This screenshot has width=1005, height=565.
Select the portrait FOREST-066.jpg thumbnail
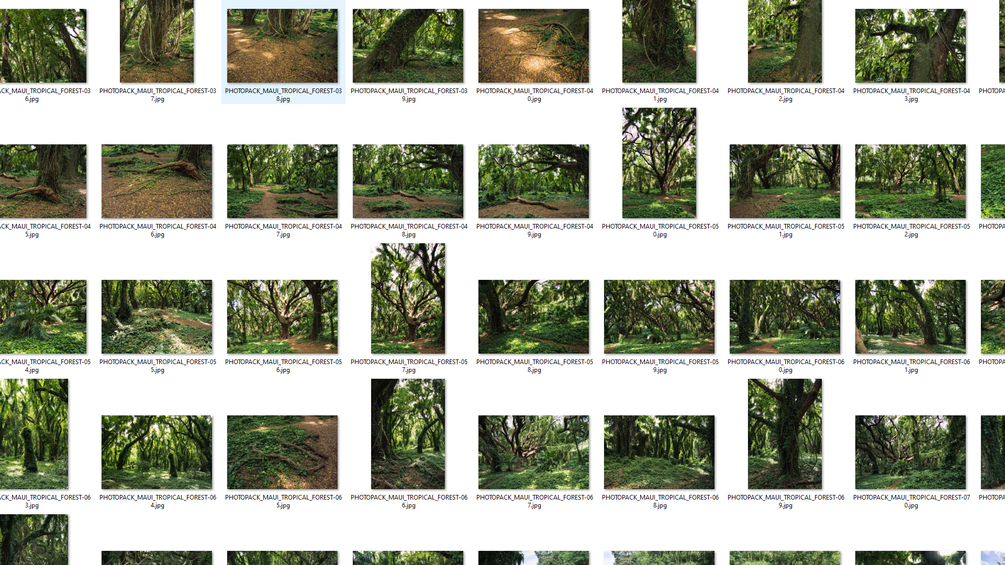[408, 434]
